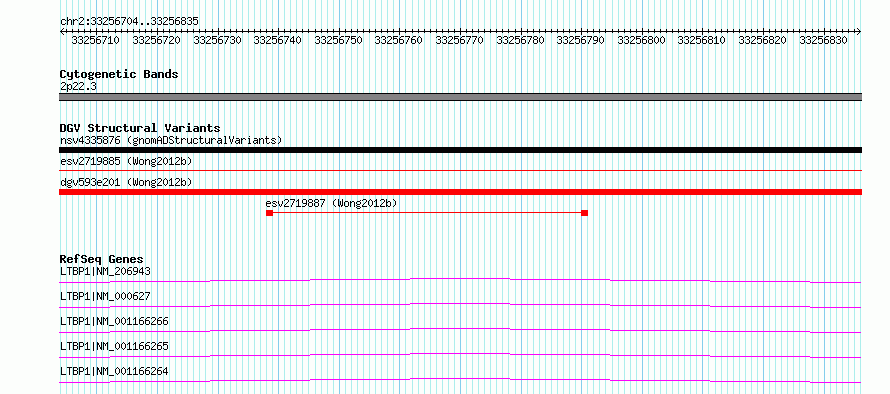This screenshot has height=394, width=890.
Task: Click the left red endpoint of esv2719887
Action: coord(270,213)
